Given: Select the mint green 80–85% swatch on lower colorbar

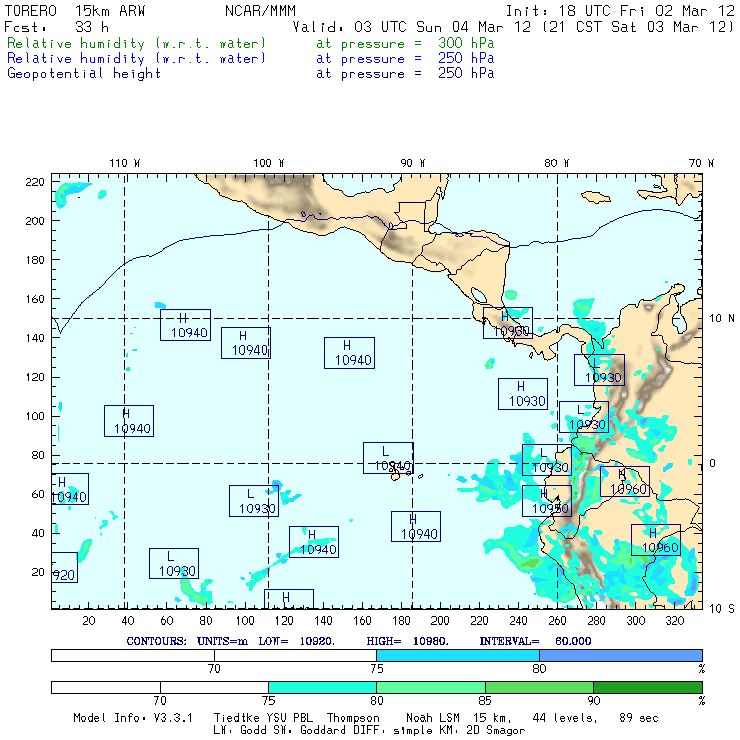Looking at the screenshot, I should (x=431, y=687).
